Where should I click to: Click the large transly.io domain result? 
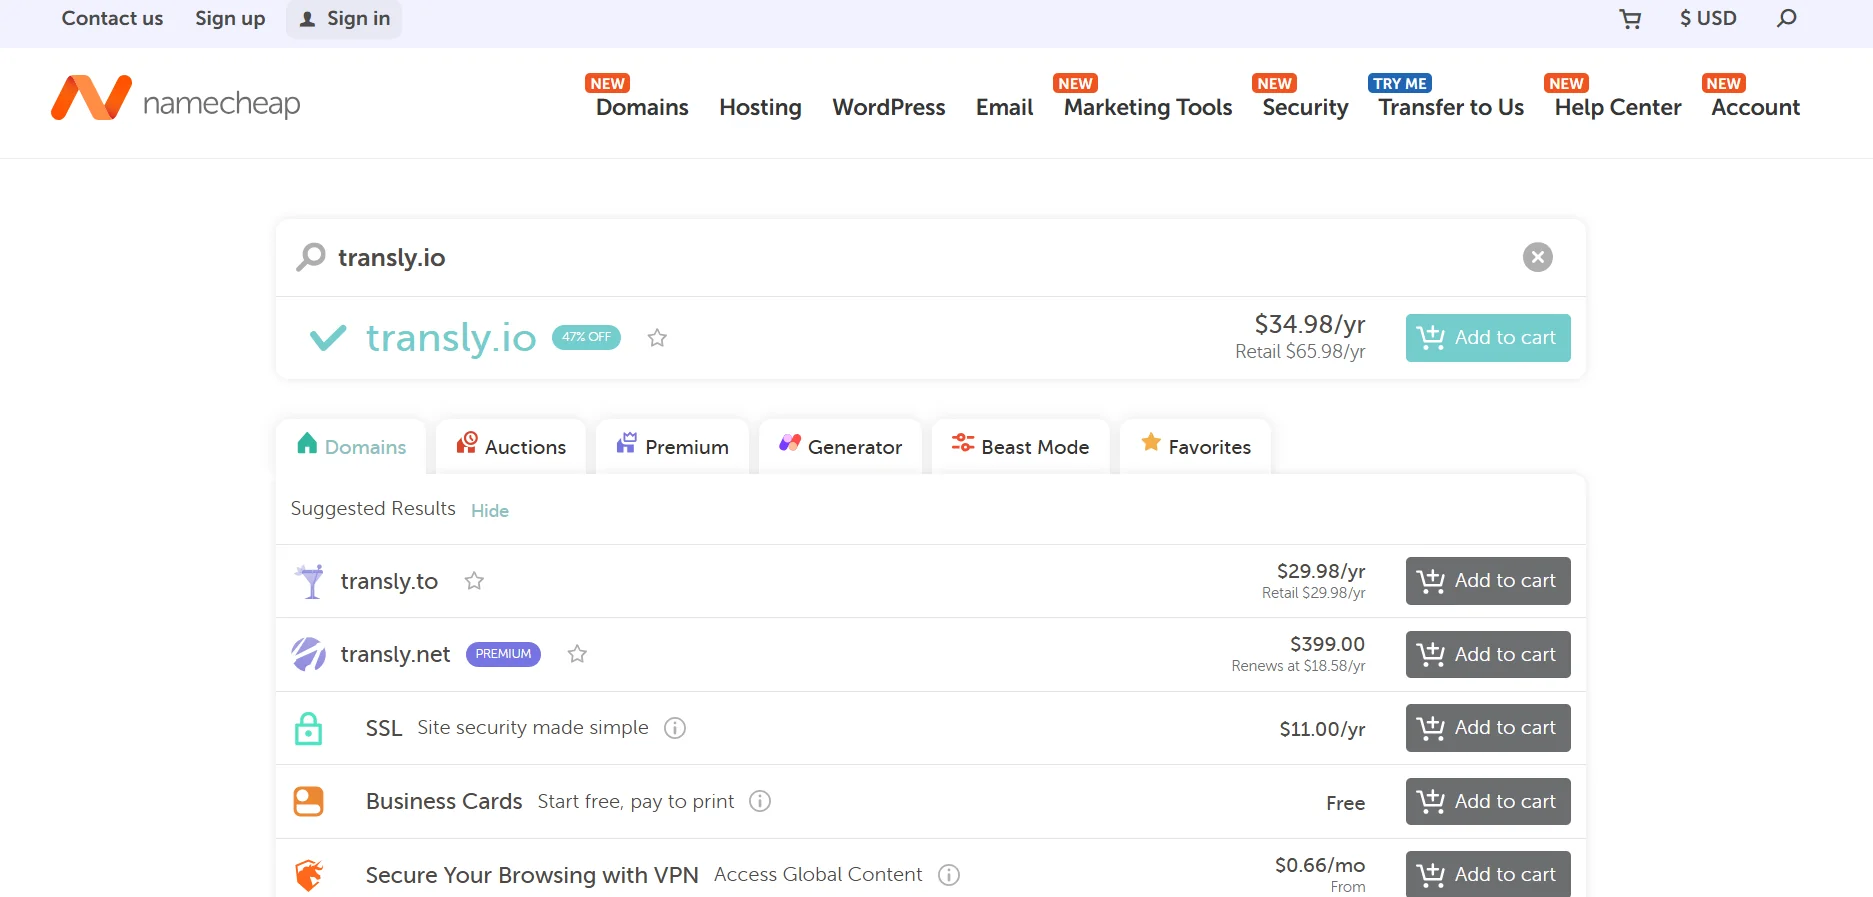[x=451, y=338]
